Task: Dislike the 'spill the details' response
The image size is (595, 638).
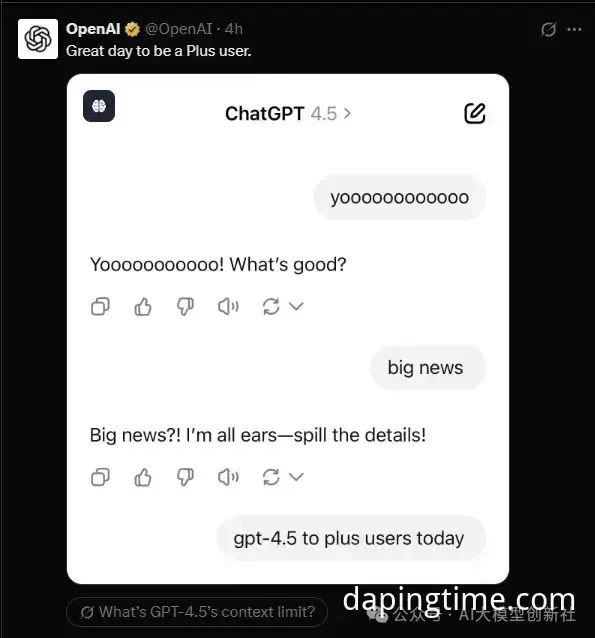Action: 185,477
